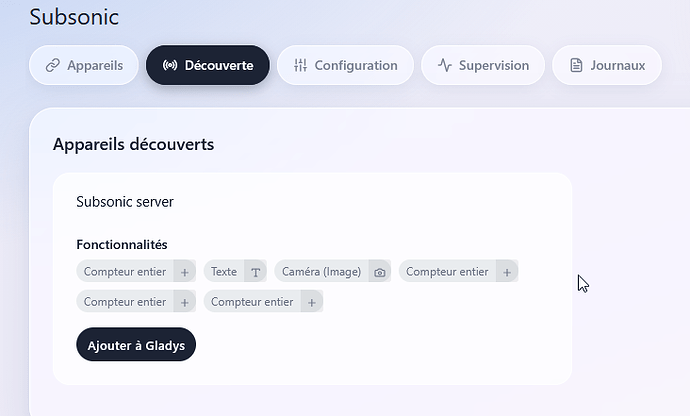Click the Appareils découverts heading
This screenshot has height=416, width=690.
(133, 144)
